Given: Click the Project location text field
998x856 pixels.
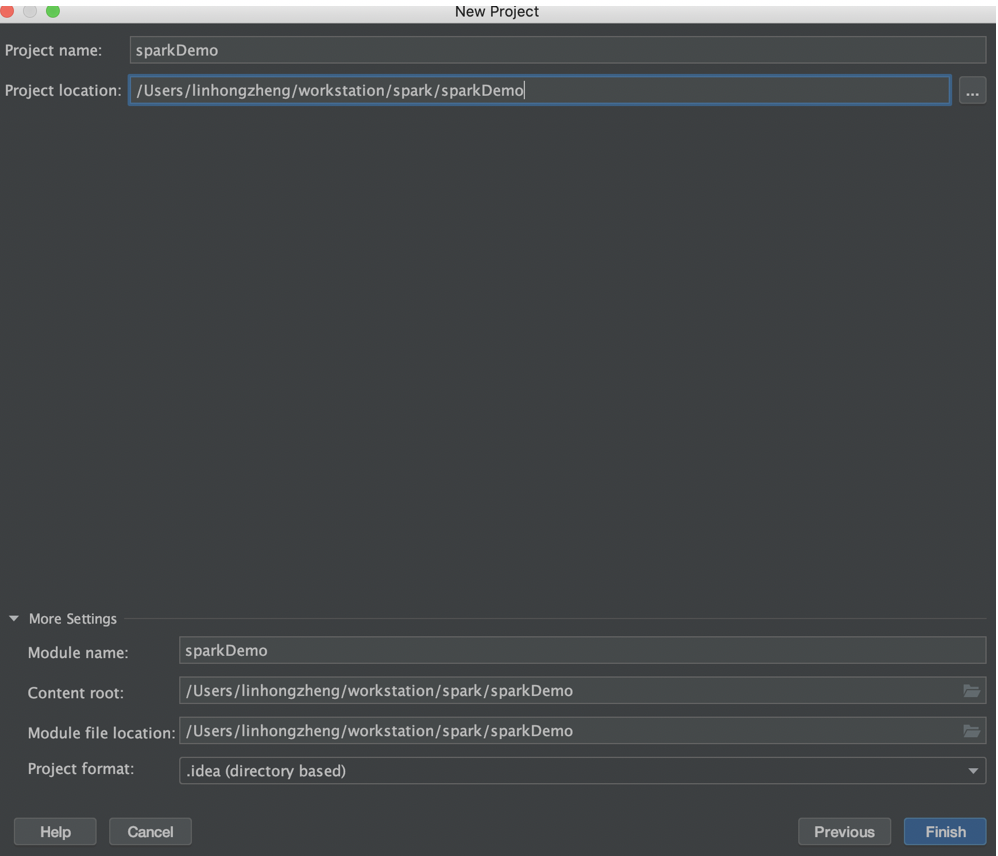Looking at the screenshot, I should click(540, 90).
